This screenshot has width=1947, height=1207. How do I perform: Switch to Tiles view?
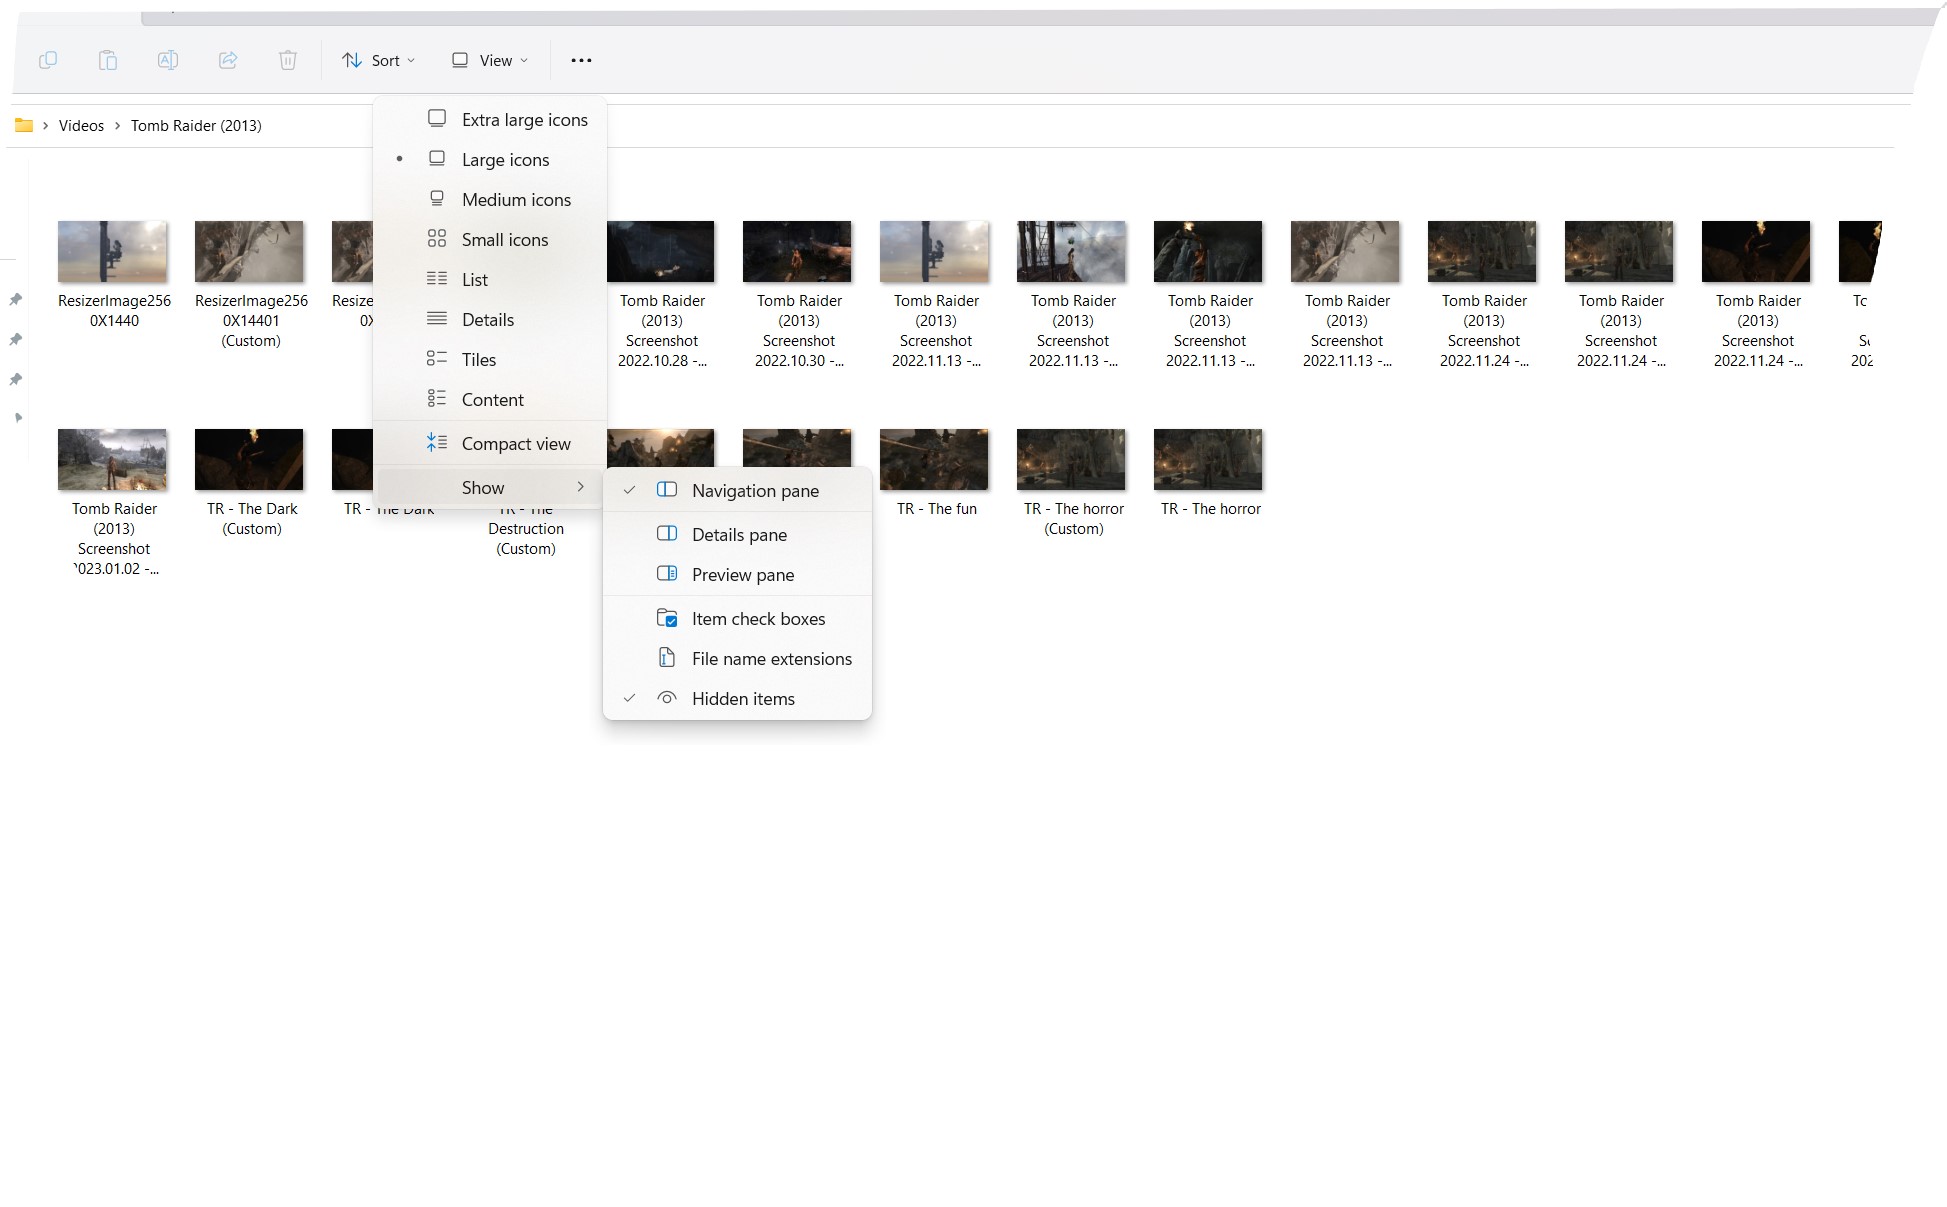tap(490, 359)
